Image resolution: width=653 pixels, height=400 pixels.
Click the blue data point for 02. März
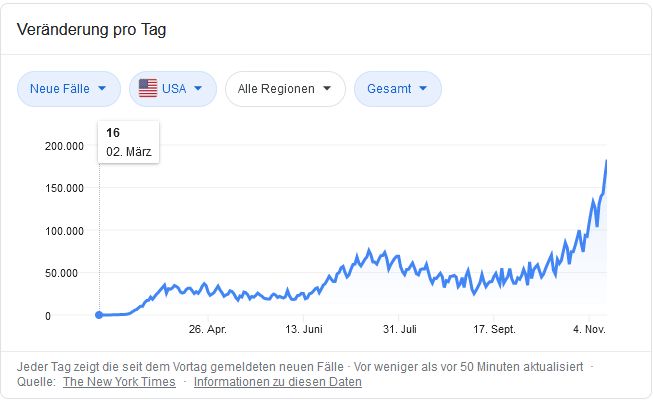(99, 315)
